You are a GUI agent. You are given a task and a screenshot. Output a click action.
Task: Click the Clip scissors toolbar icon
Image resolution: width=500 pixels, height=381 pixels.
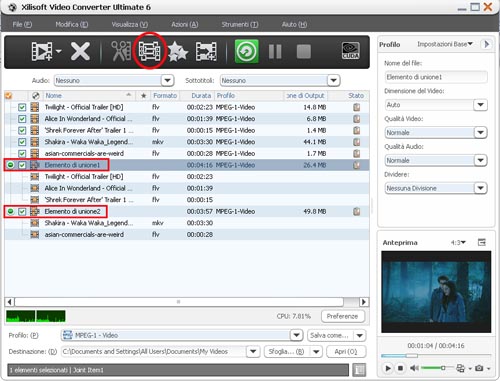pyautogui.click(x=121, y=51)
